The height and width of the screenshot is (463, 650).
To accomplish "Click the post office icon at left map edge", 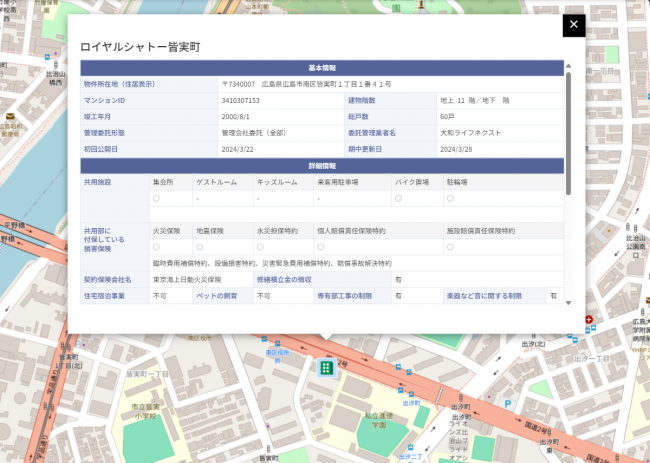I will tap(9, 117).
